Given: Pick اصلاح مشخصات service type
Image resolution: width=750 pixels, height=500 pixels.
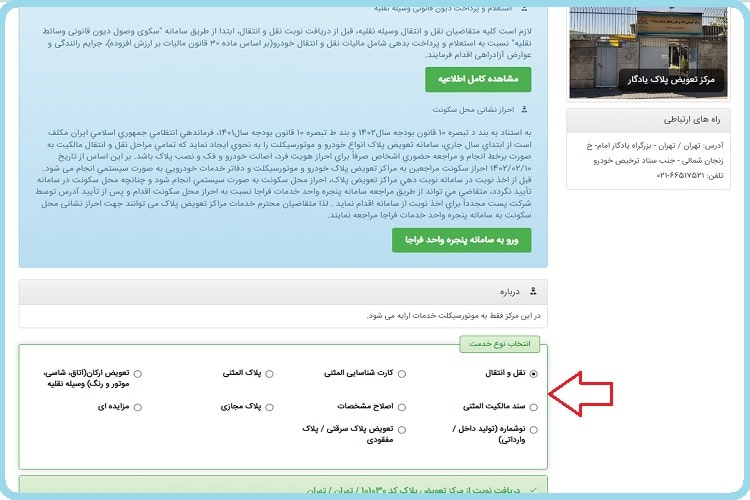Looking at the screenshot, I should pyautogui.click(x=402, y=407).
